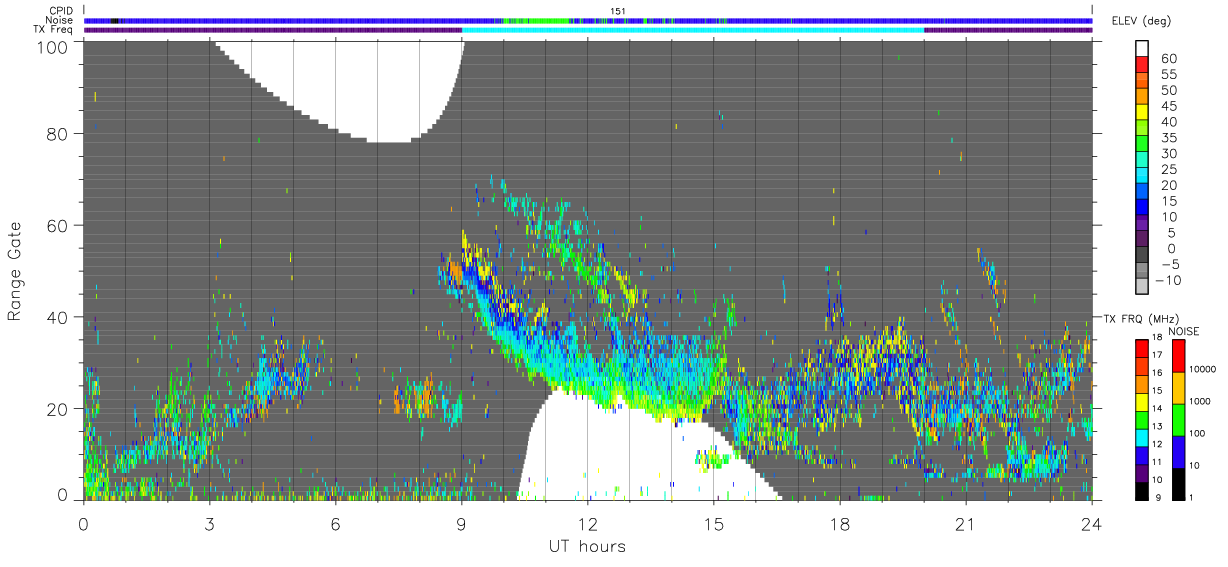
Task: Click the '100' tick on Range Gate axis
Action: click(x=55, y=47)
